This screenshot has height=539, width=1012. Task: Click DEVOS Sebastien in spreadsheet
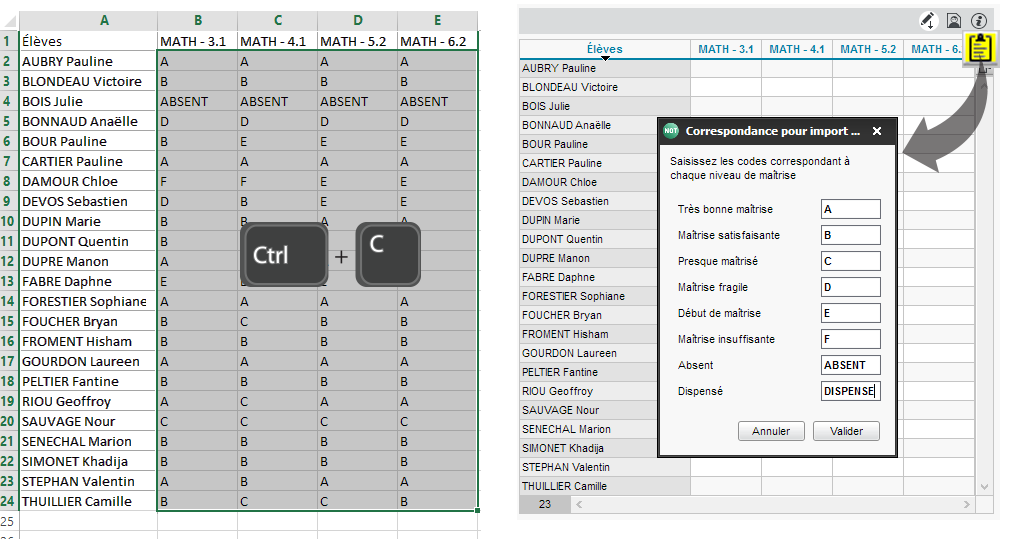[88, 201]
